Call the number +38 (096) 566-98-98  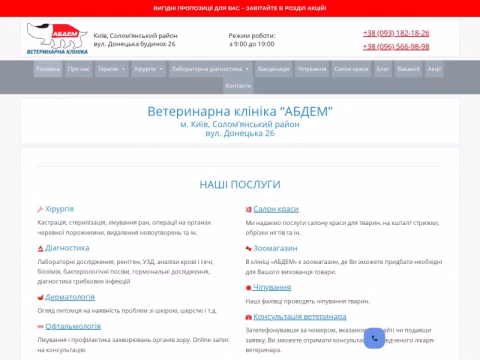(396, 47)
